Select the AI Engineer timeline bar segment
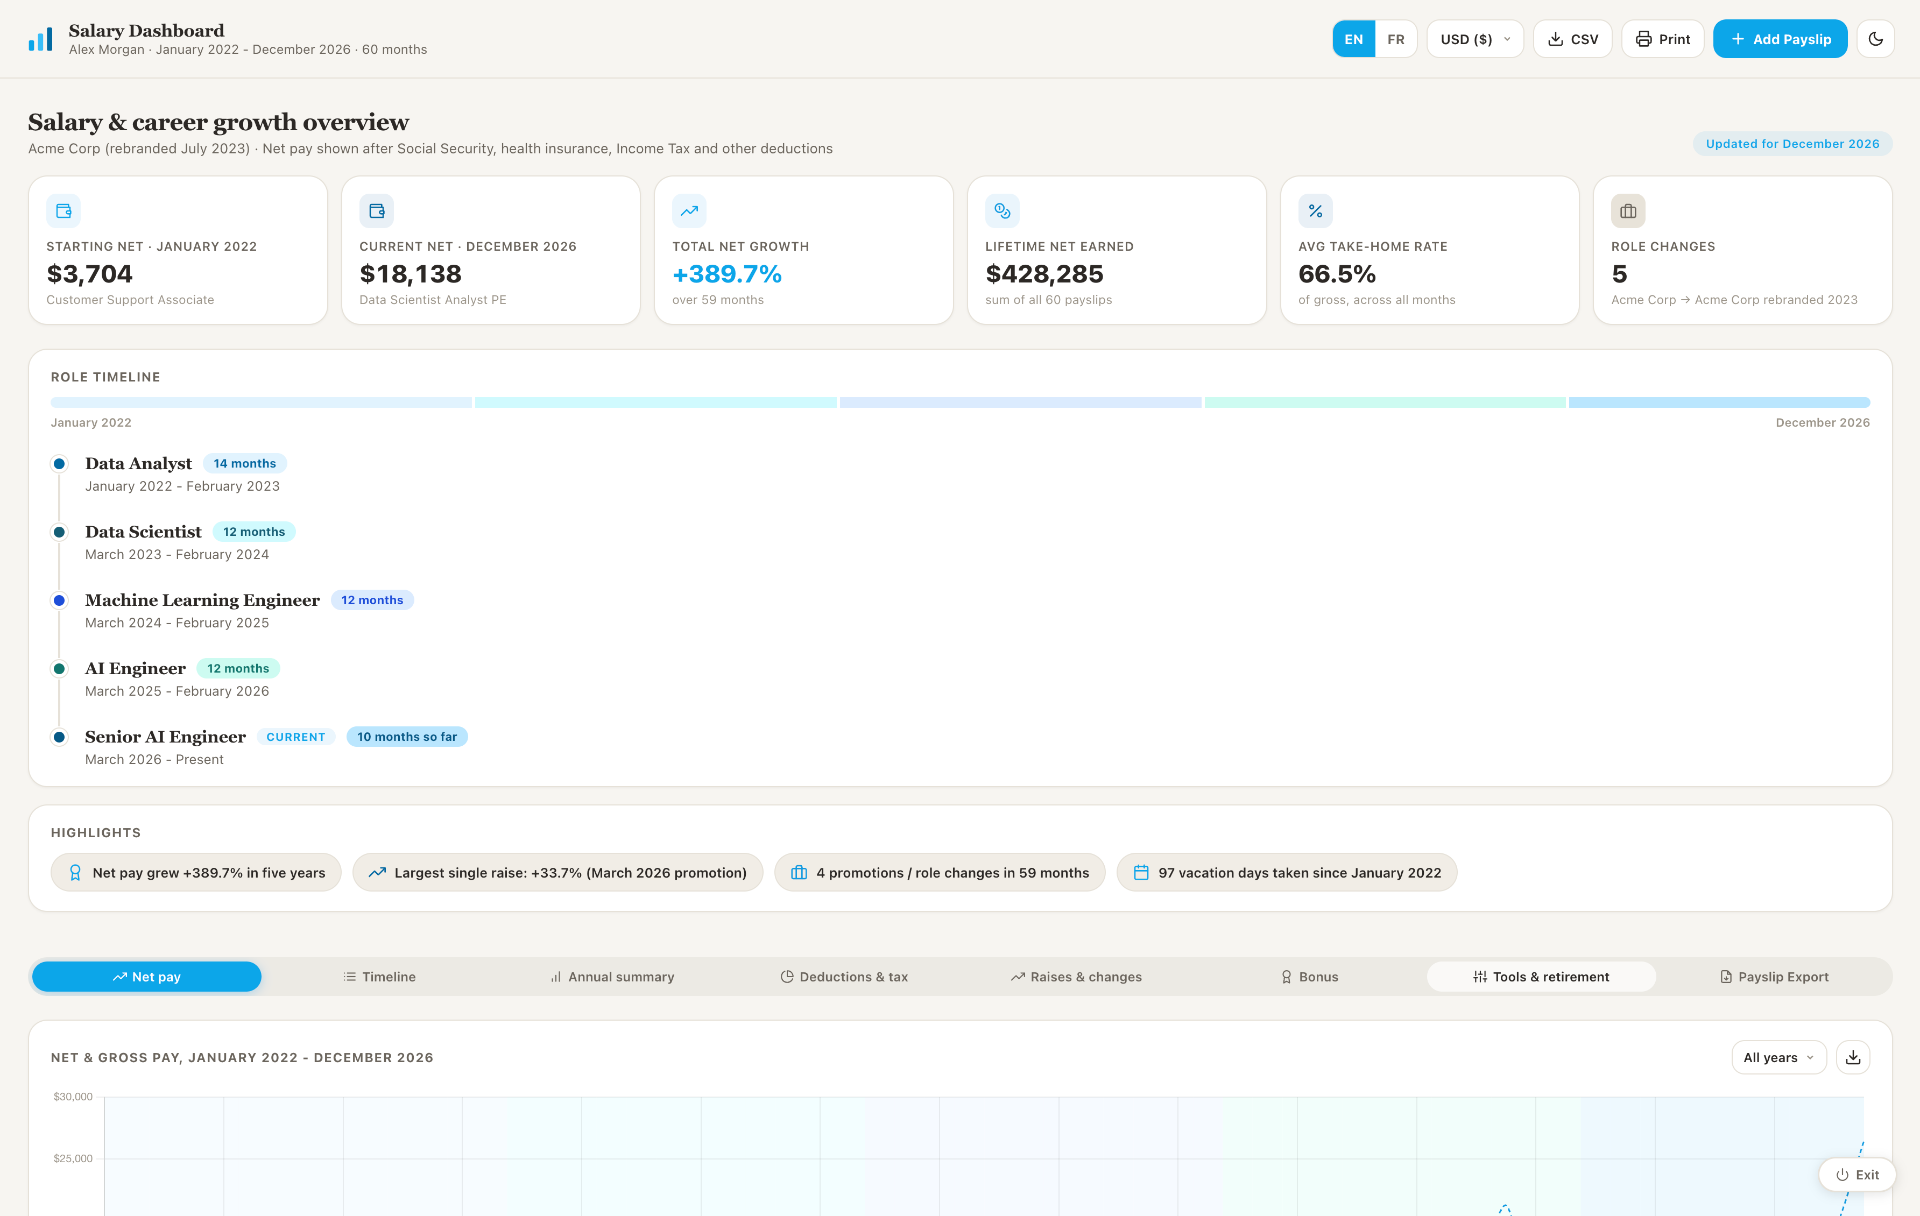Viewport: 1920px width, 1216px height. click(1385, 403)
